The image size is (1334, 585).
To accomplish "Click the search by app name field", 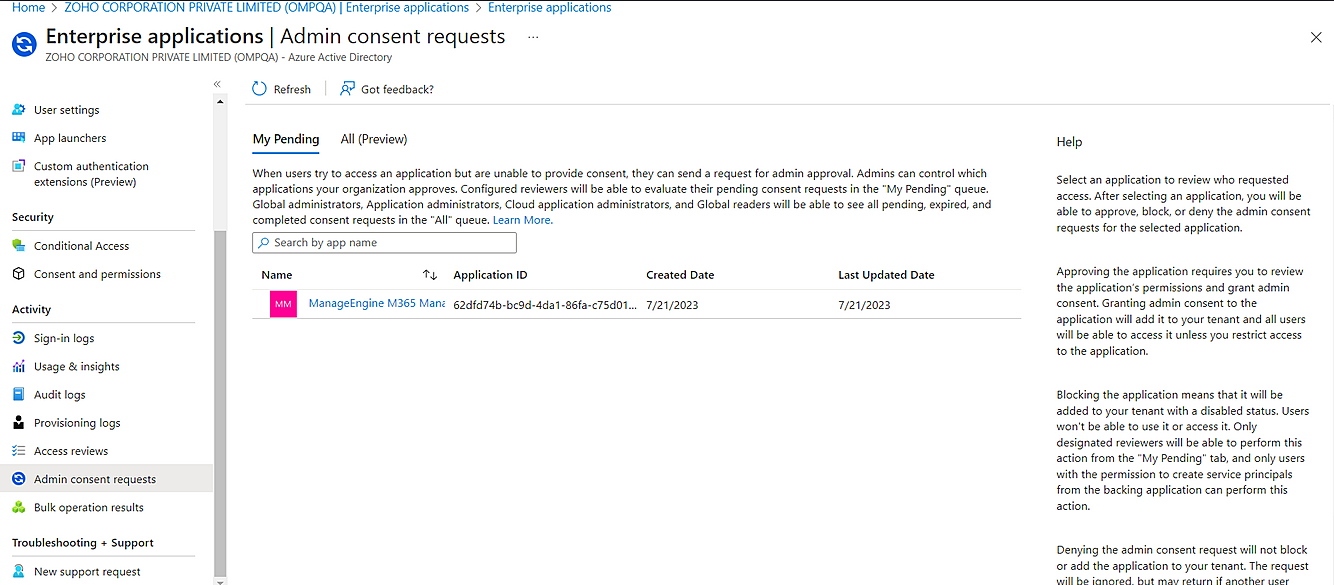I will point(384,242).
